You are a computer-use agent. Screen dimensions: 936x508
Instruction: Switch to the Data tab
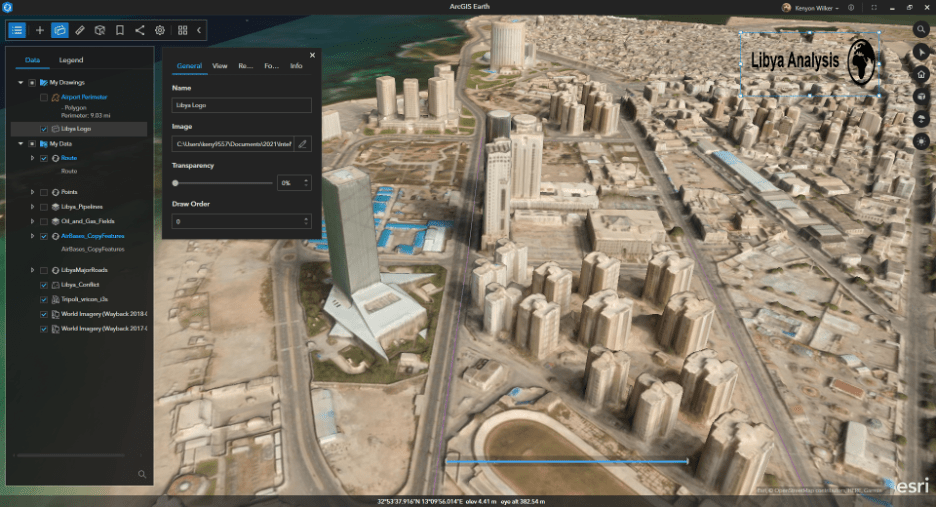click(32, 60)
